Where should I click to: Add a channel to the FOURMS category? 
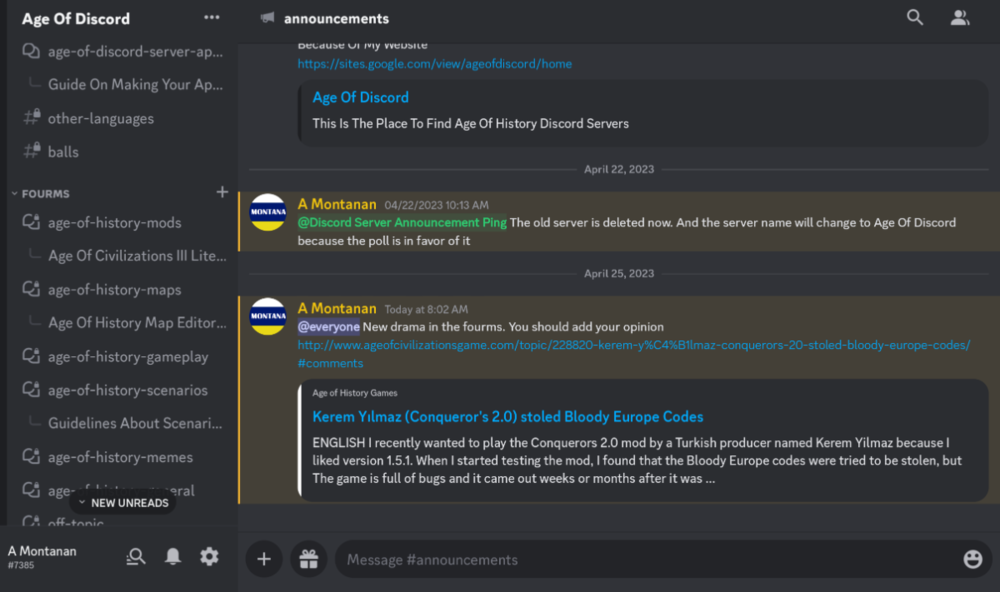pos(222,192)
